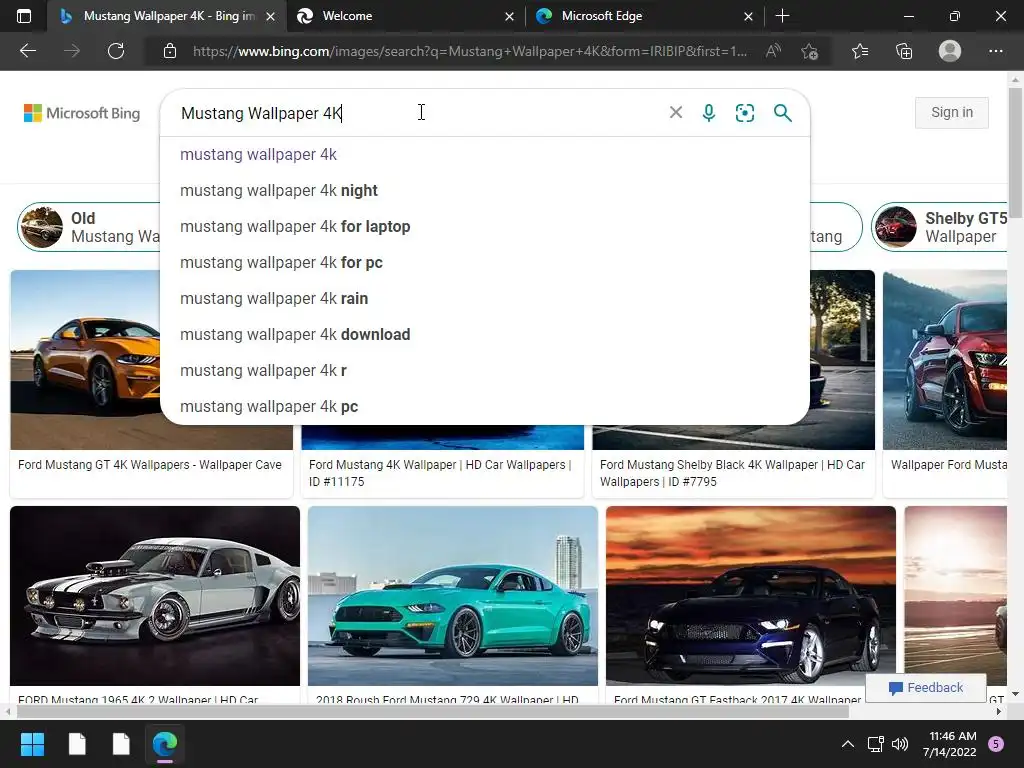Click the horizontal page scrollbar
The width and height of the screenshot is (1024, 768).
pyautogui.click(x=432, y=712)
